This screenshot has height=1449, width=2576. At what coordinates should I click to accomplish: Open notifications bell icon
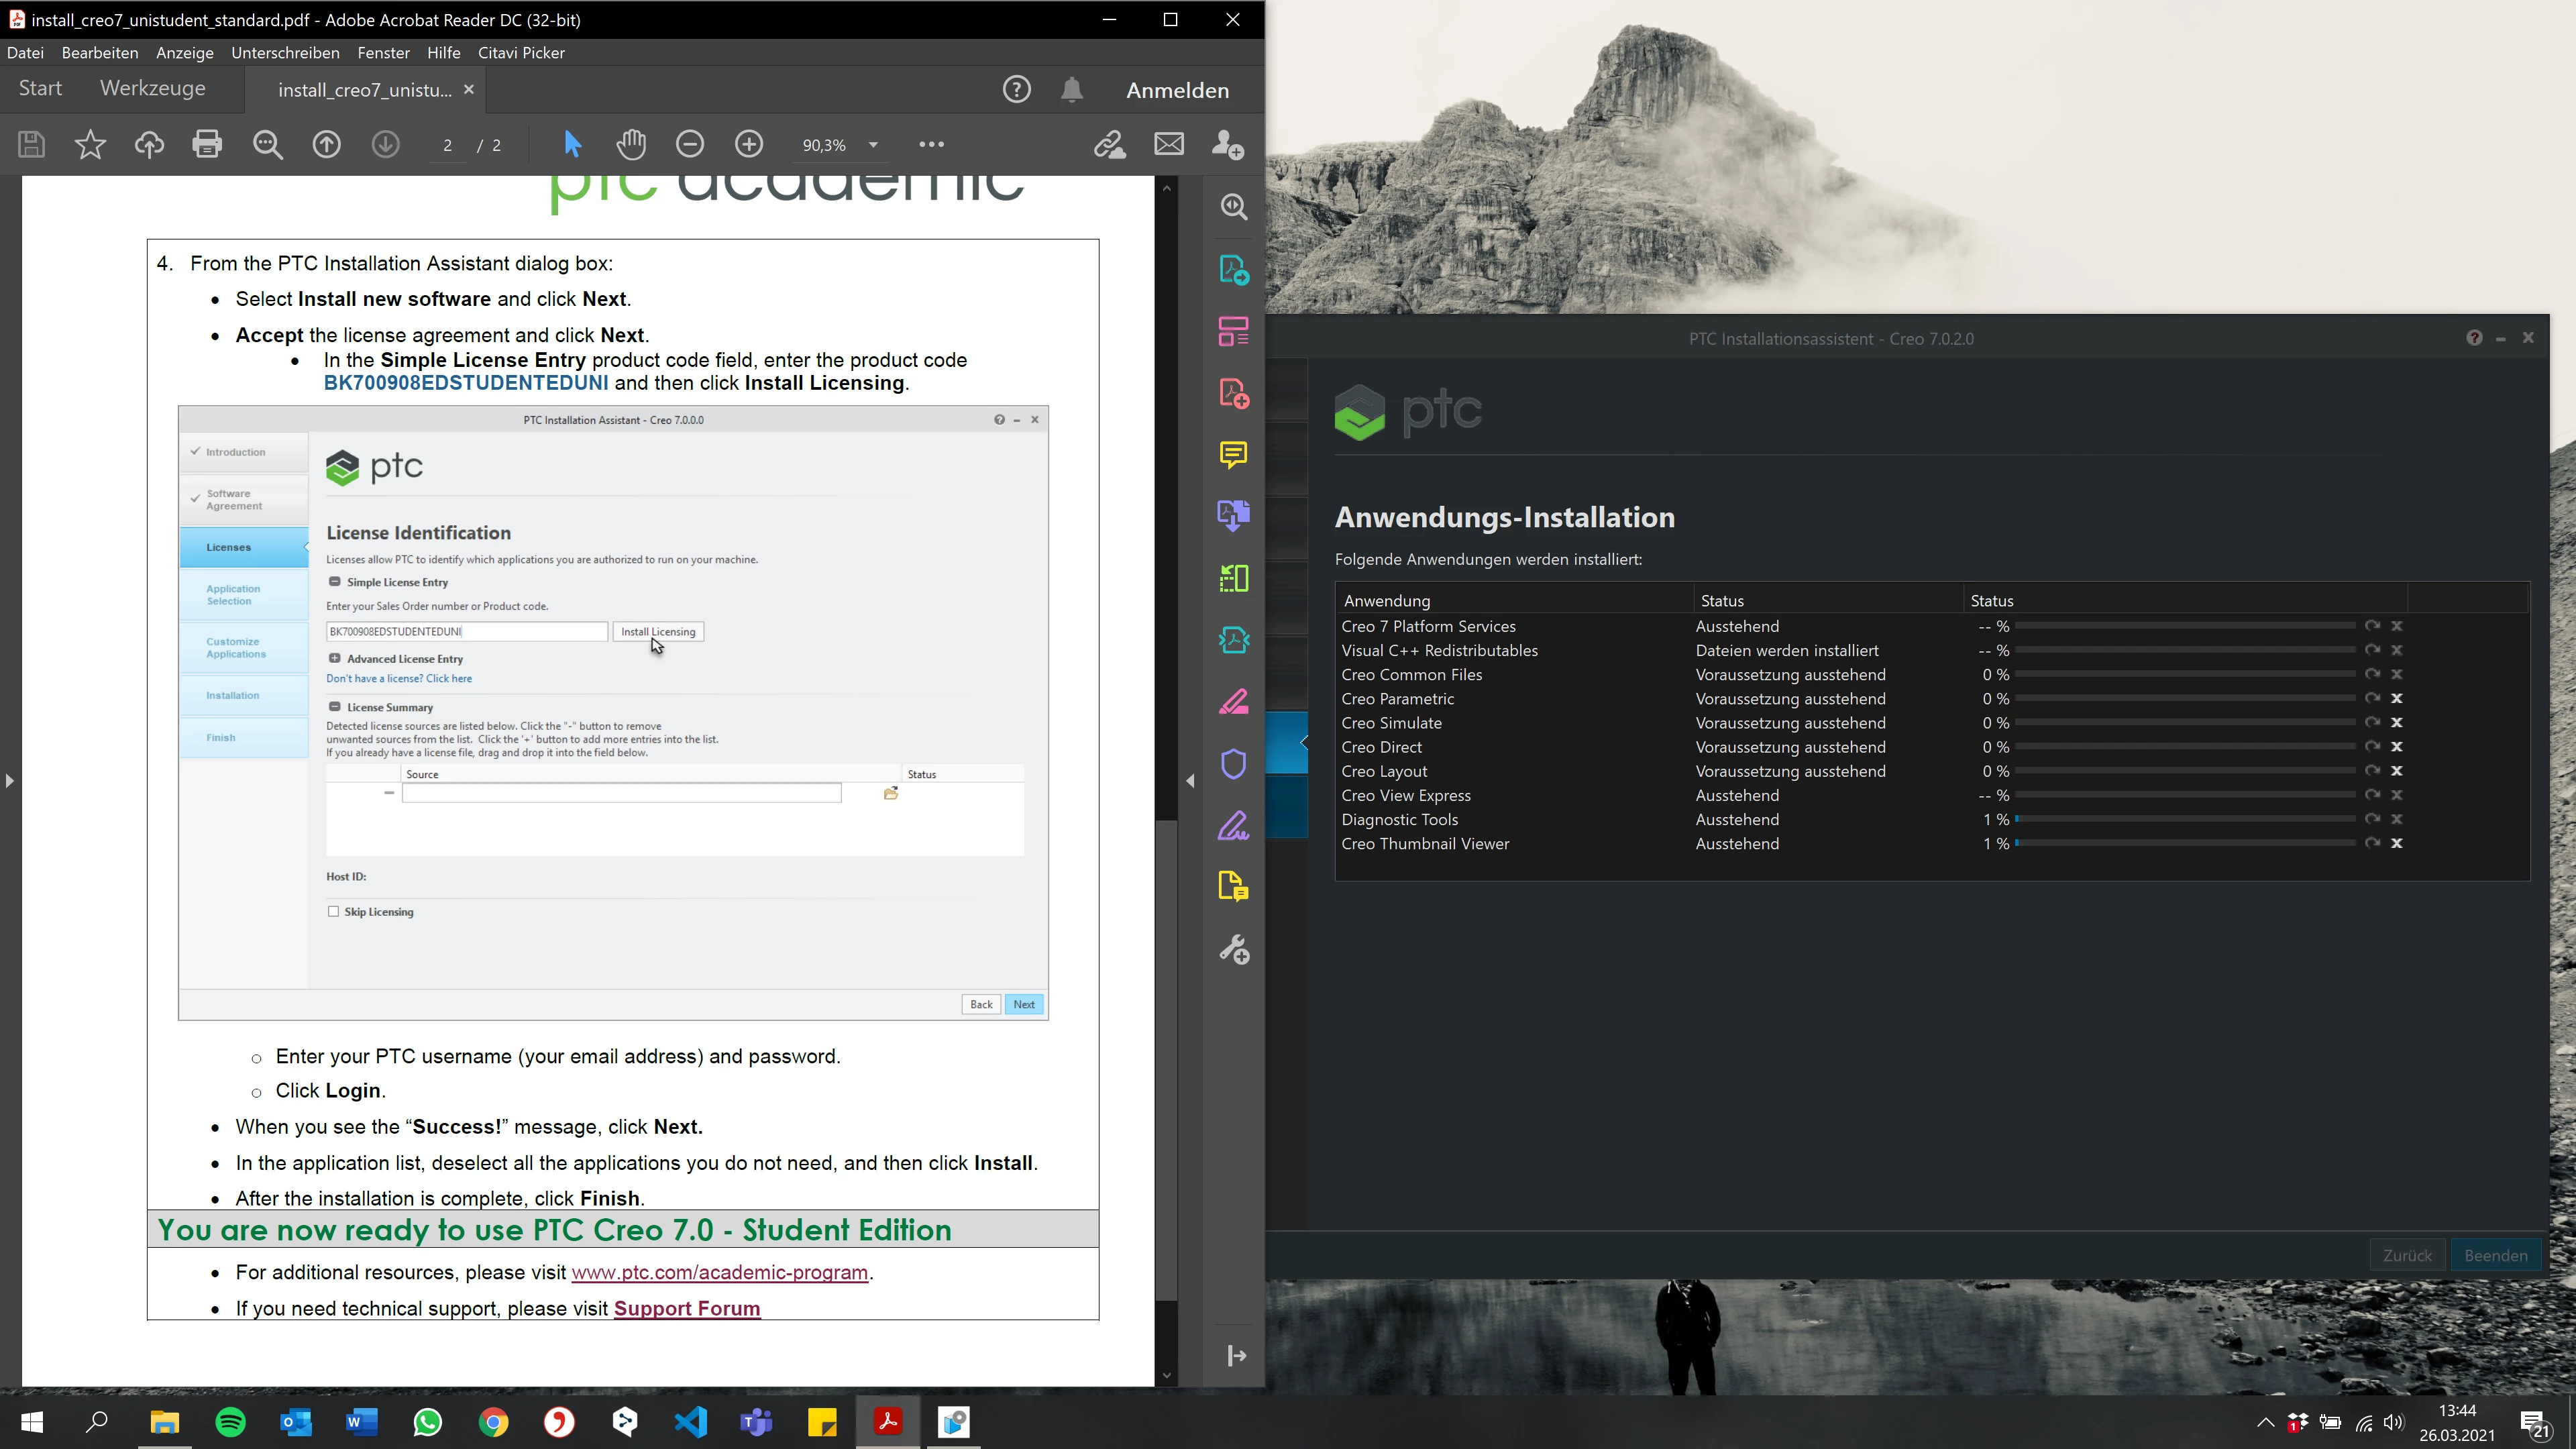[1071, 90]
